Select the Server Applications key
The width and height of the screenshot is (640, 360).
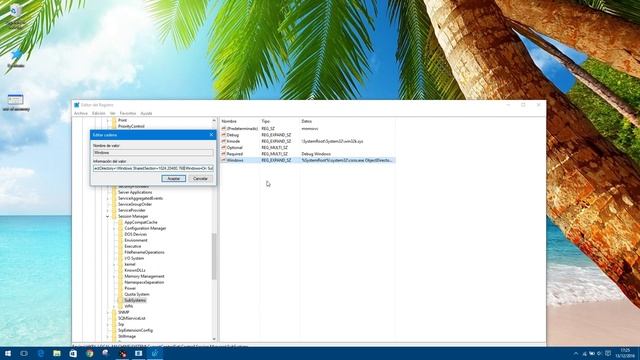[135, 192]
